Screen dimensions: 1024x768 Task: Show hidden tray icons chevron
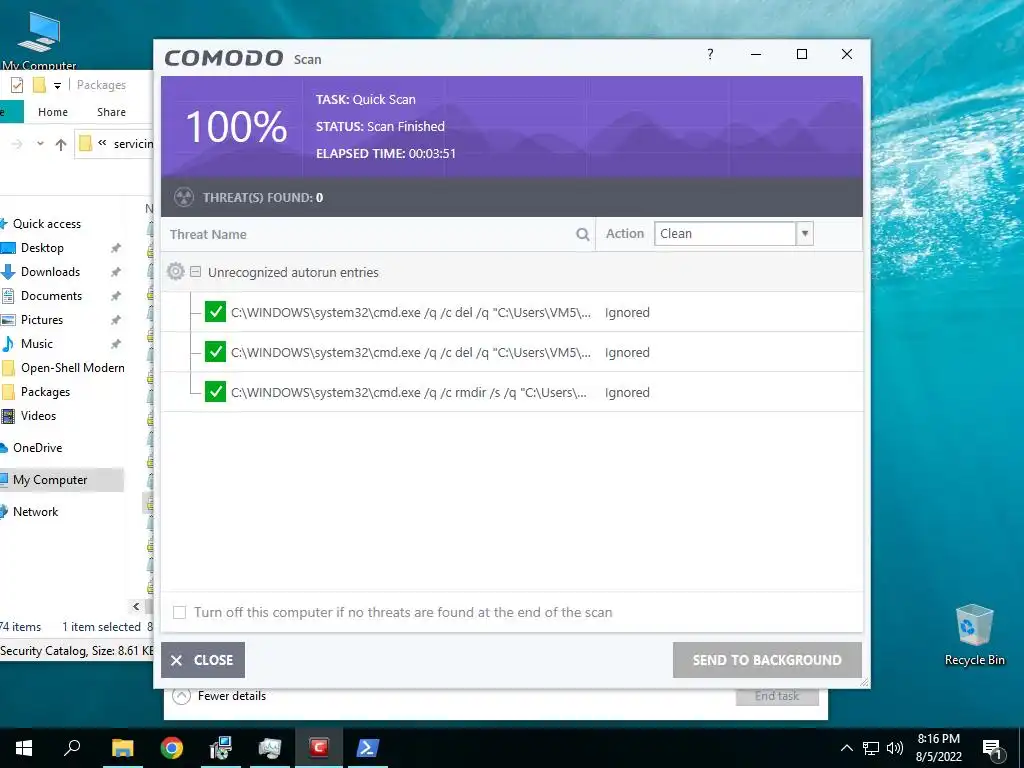(x=846, y=748)
